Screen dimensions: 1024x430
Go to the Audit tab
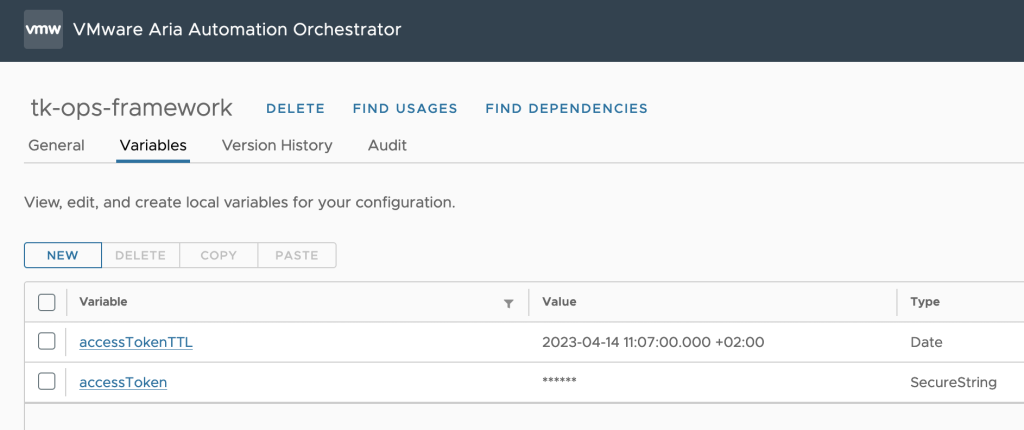click(387, 145)
